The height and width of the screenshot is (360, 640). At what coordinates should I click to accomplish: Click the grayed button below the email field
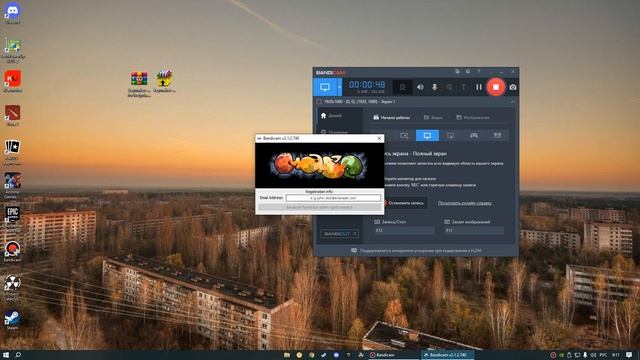tap(319, 207)
